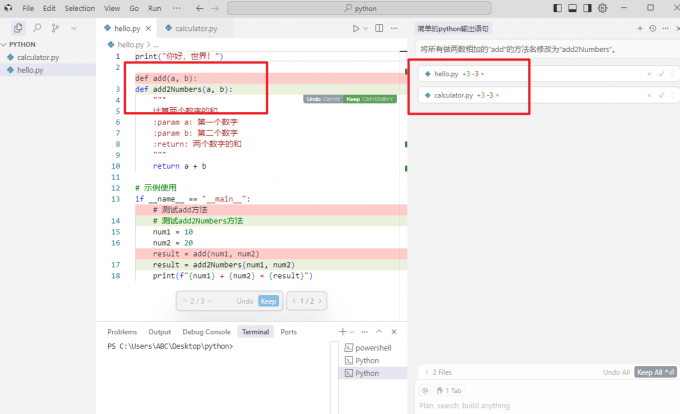Select powershell terminal in terminal list
Screen dimensions: 680x414
point(373,347)
